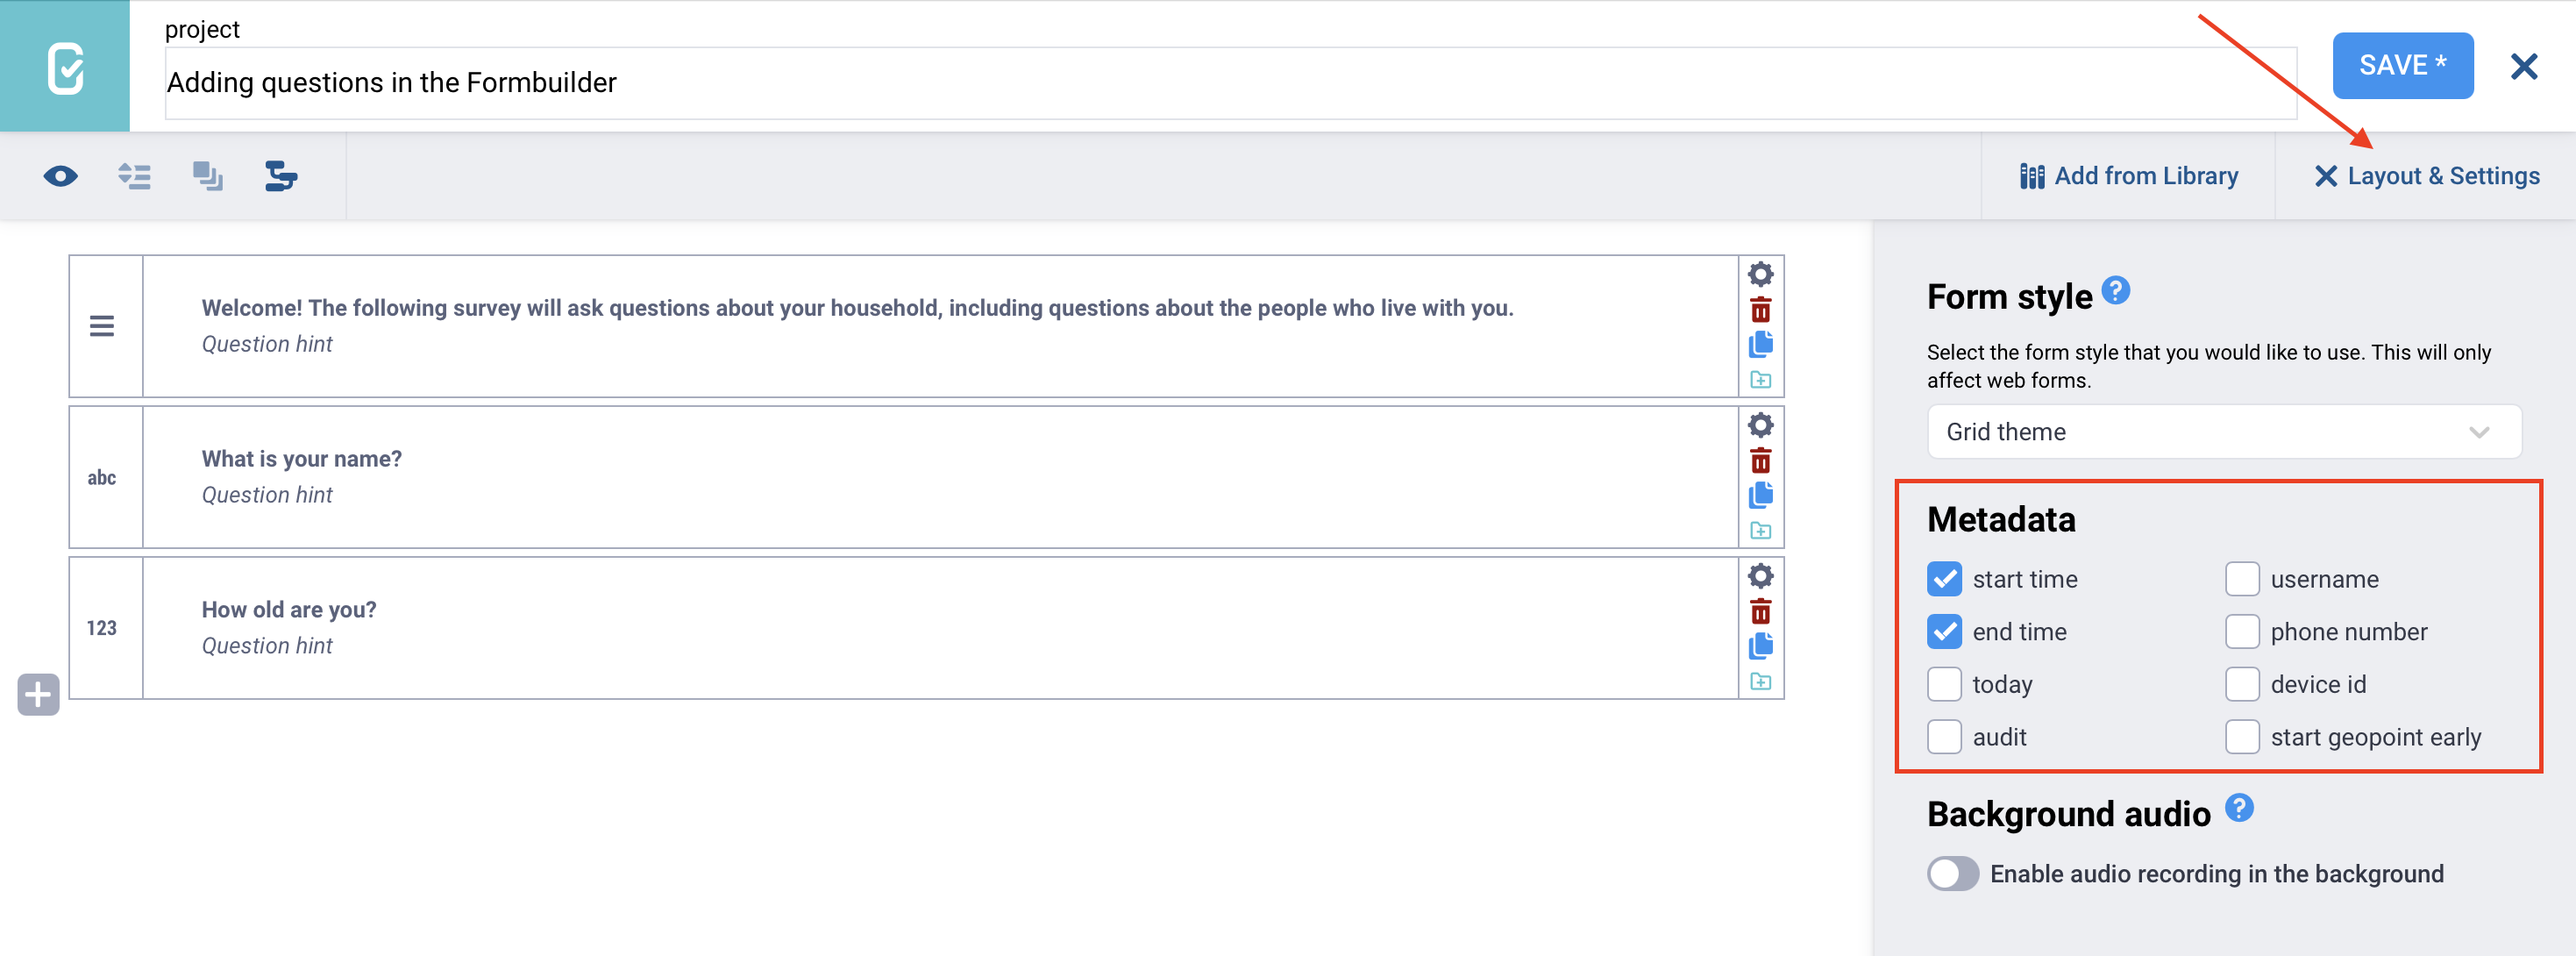Enable background audio recording toggle
Image resolution: width=2576 pixels, height=956 pixels.
1952,874
